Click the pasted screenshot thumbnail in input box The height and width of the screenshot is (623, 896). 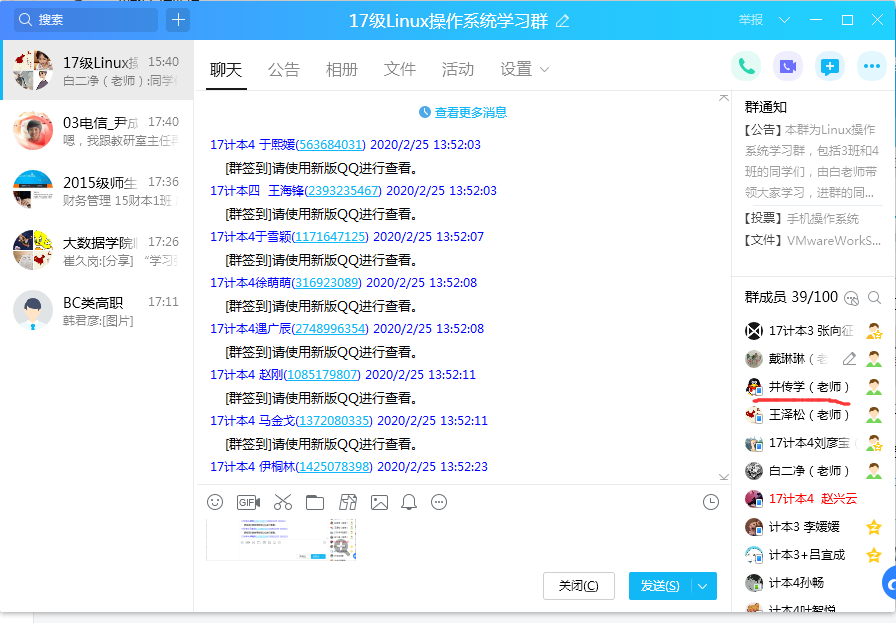tap(281, 540)
